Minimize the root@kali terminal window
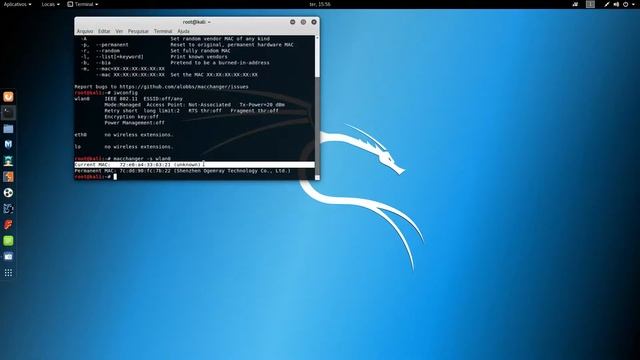This screenshot has height=360, width=640. tap(293, 22)
